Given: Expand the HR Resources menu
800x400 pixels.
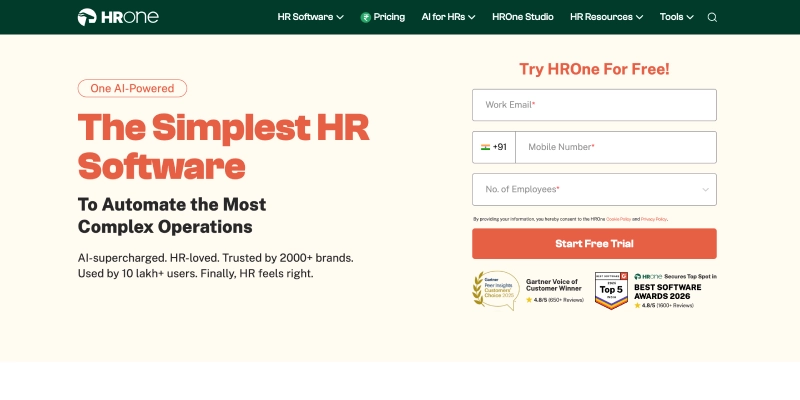Looking at the screenshot, I should point(607,17).
